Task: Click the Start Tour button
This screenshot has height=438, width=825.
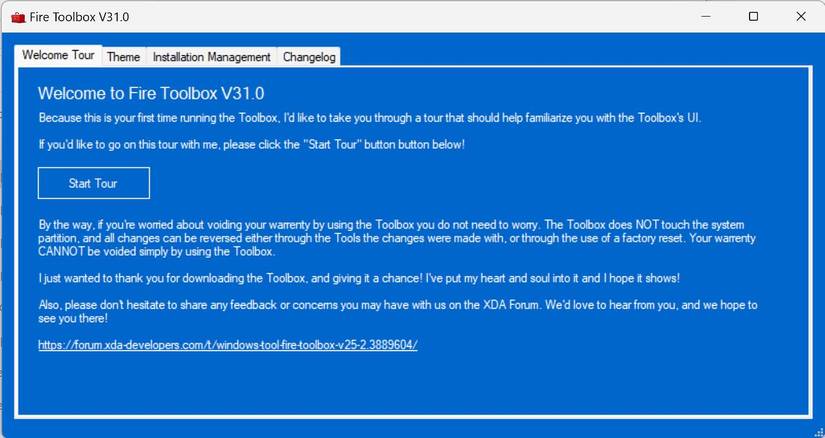Action: pos(94,183)
